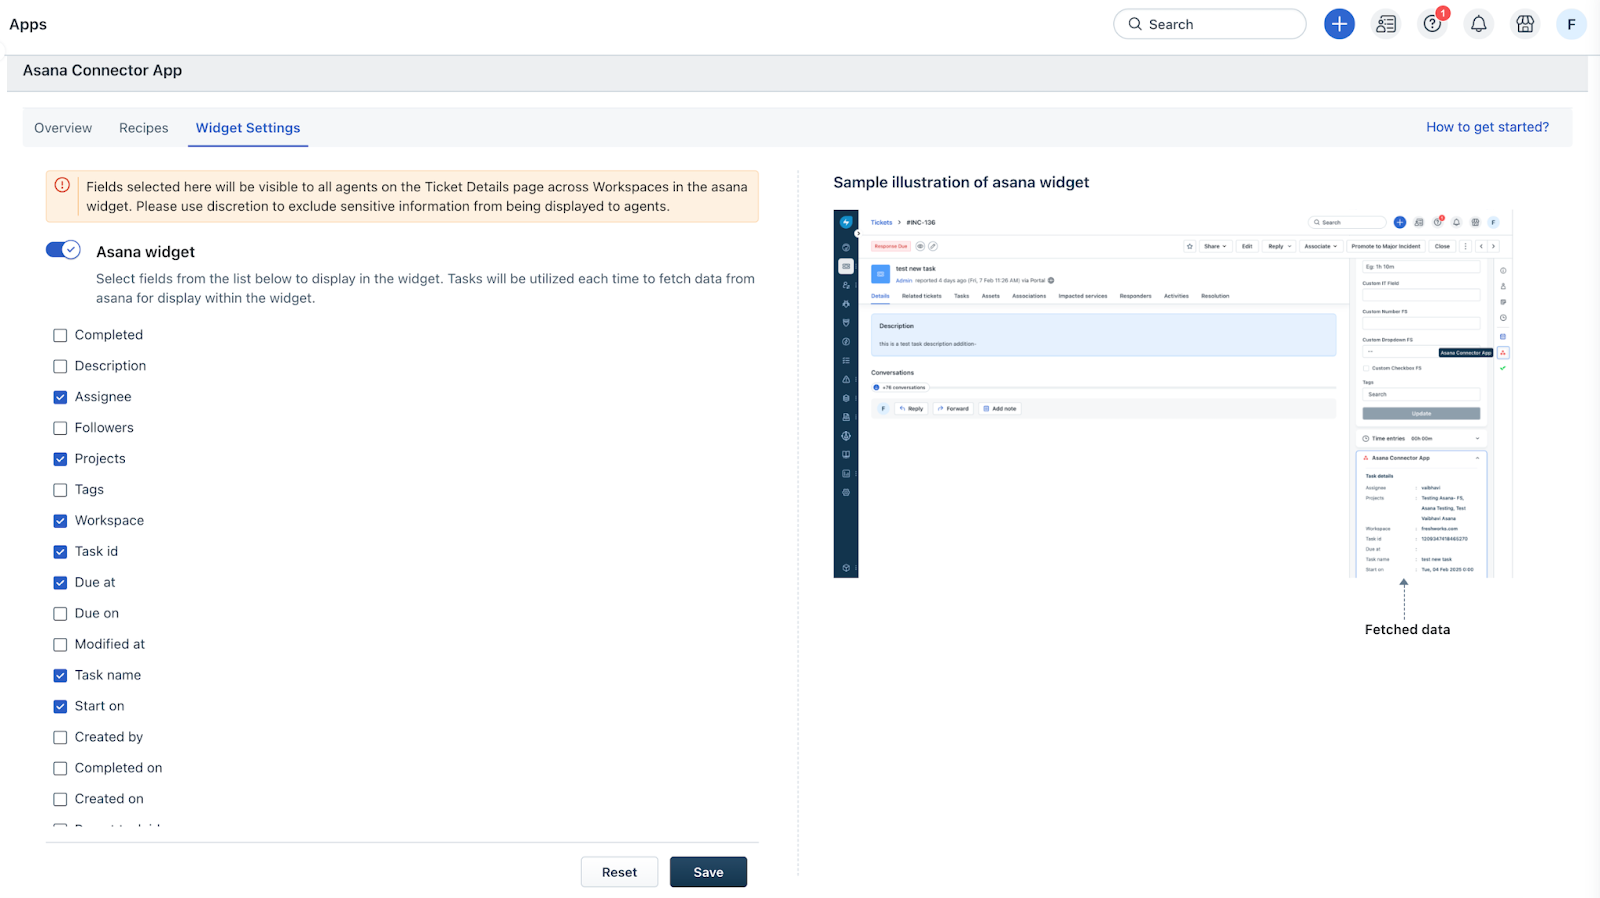This screenshot has width=1600, height=898.
Task: Open the notifications bell icon
Action: coord(1479,24)
